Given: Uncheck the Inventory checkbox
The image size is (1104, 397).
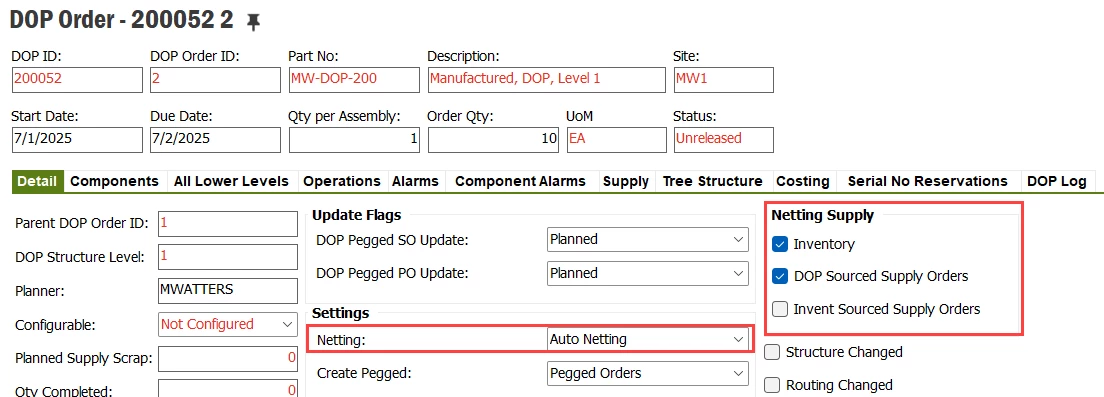Looking at the screenshot, I should (x=779, y=244).
